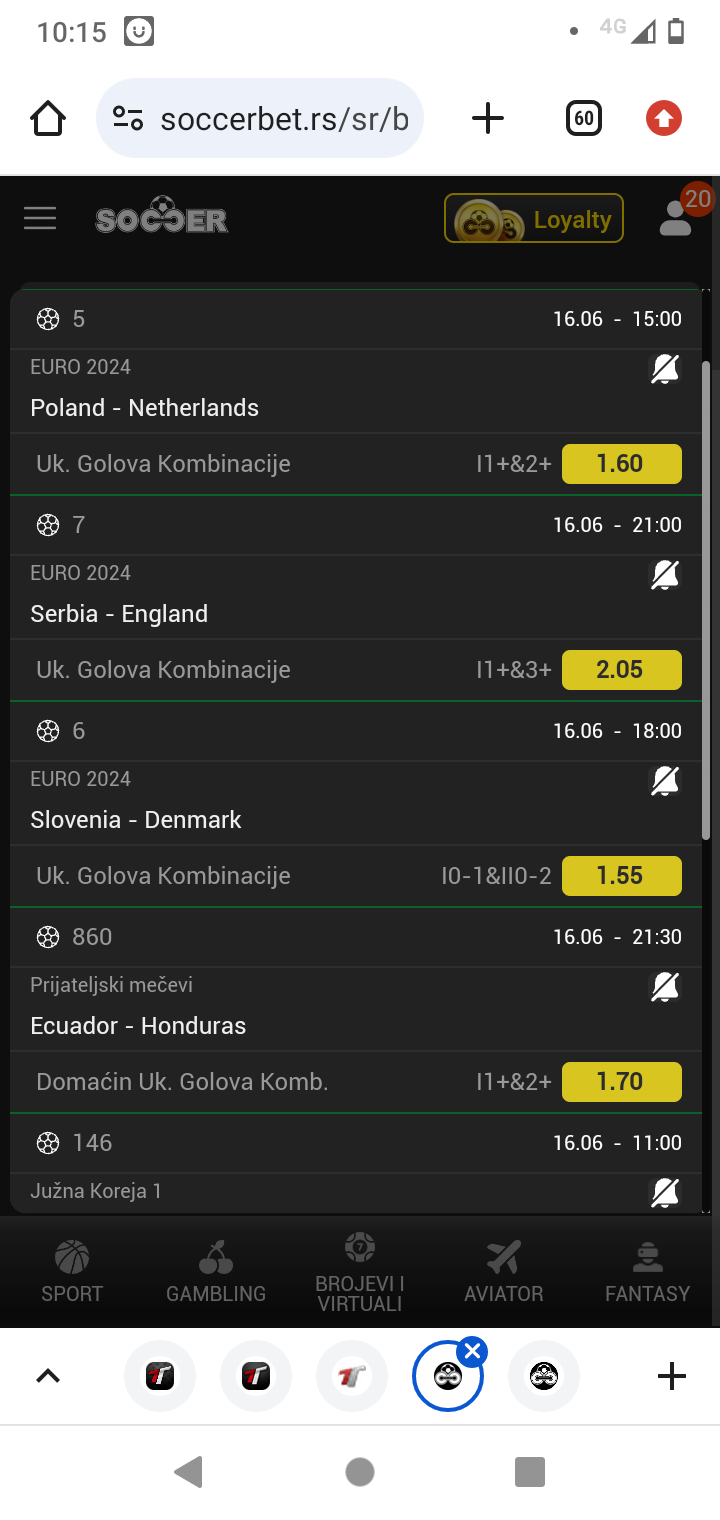Open the user account profile icon

(676, 218)
